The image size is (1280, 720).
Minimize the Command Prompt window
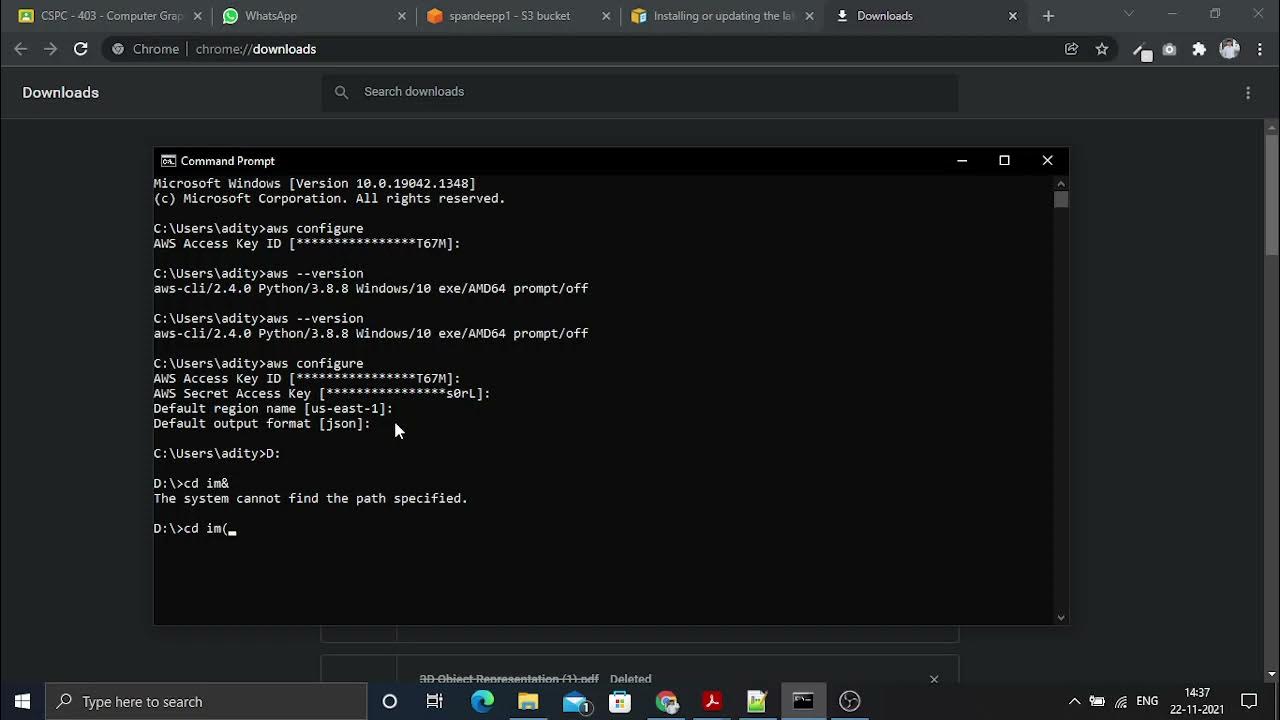(x=962, y=161)
